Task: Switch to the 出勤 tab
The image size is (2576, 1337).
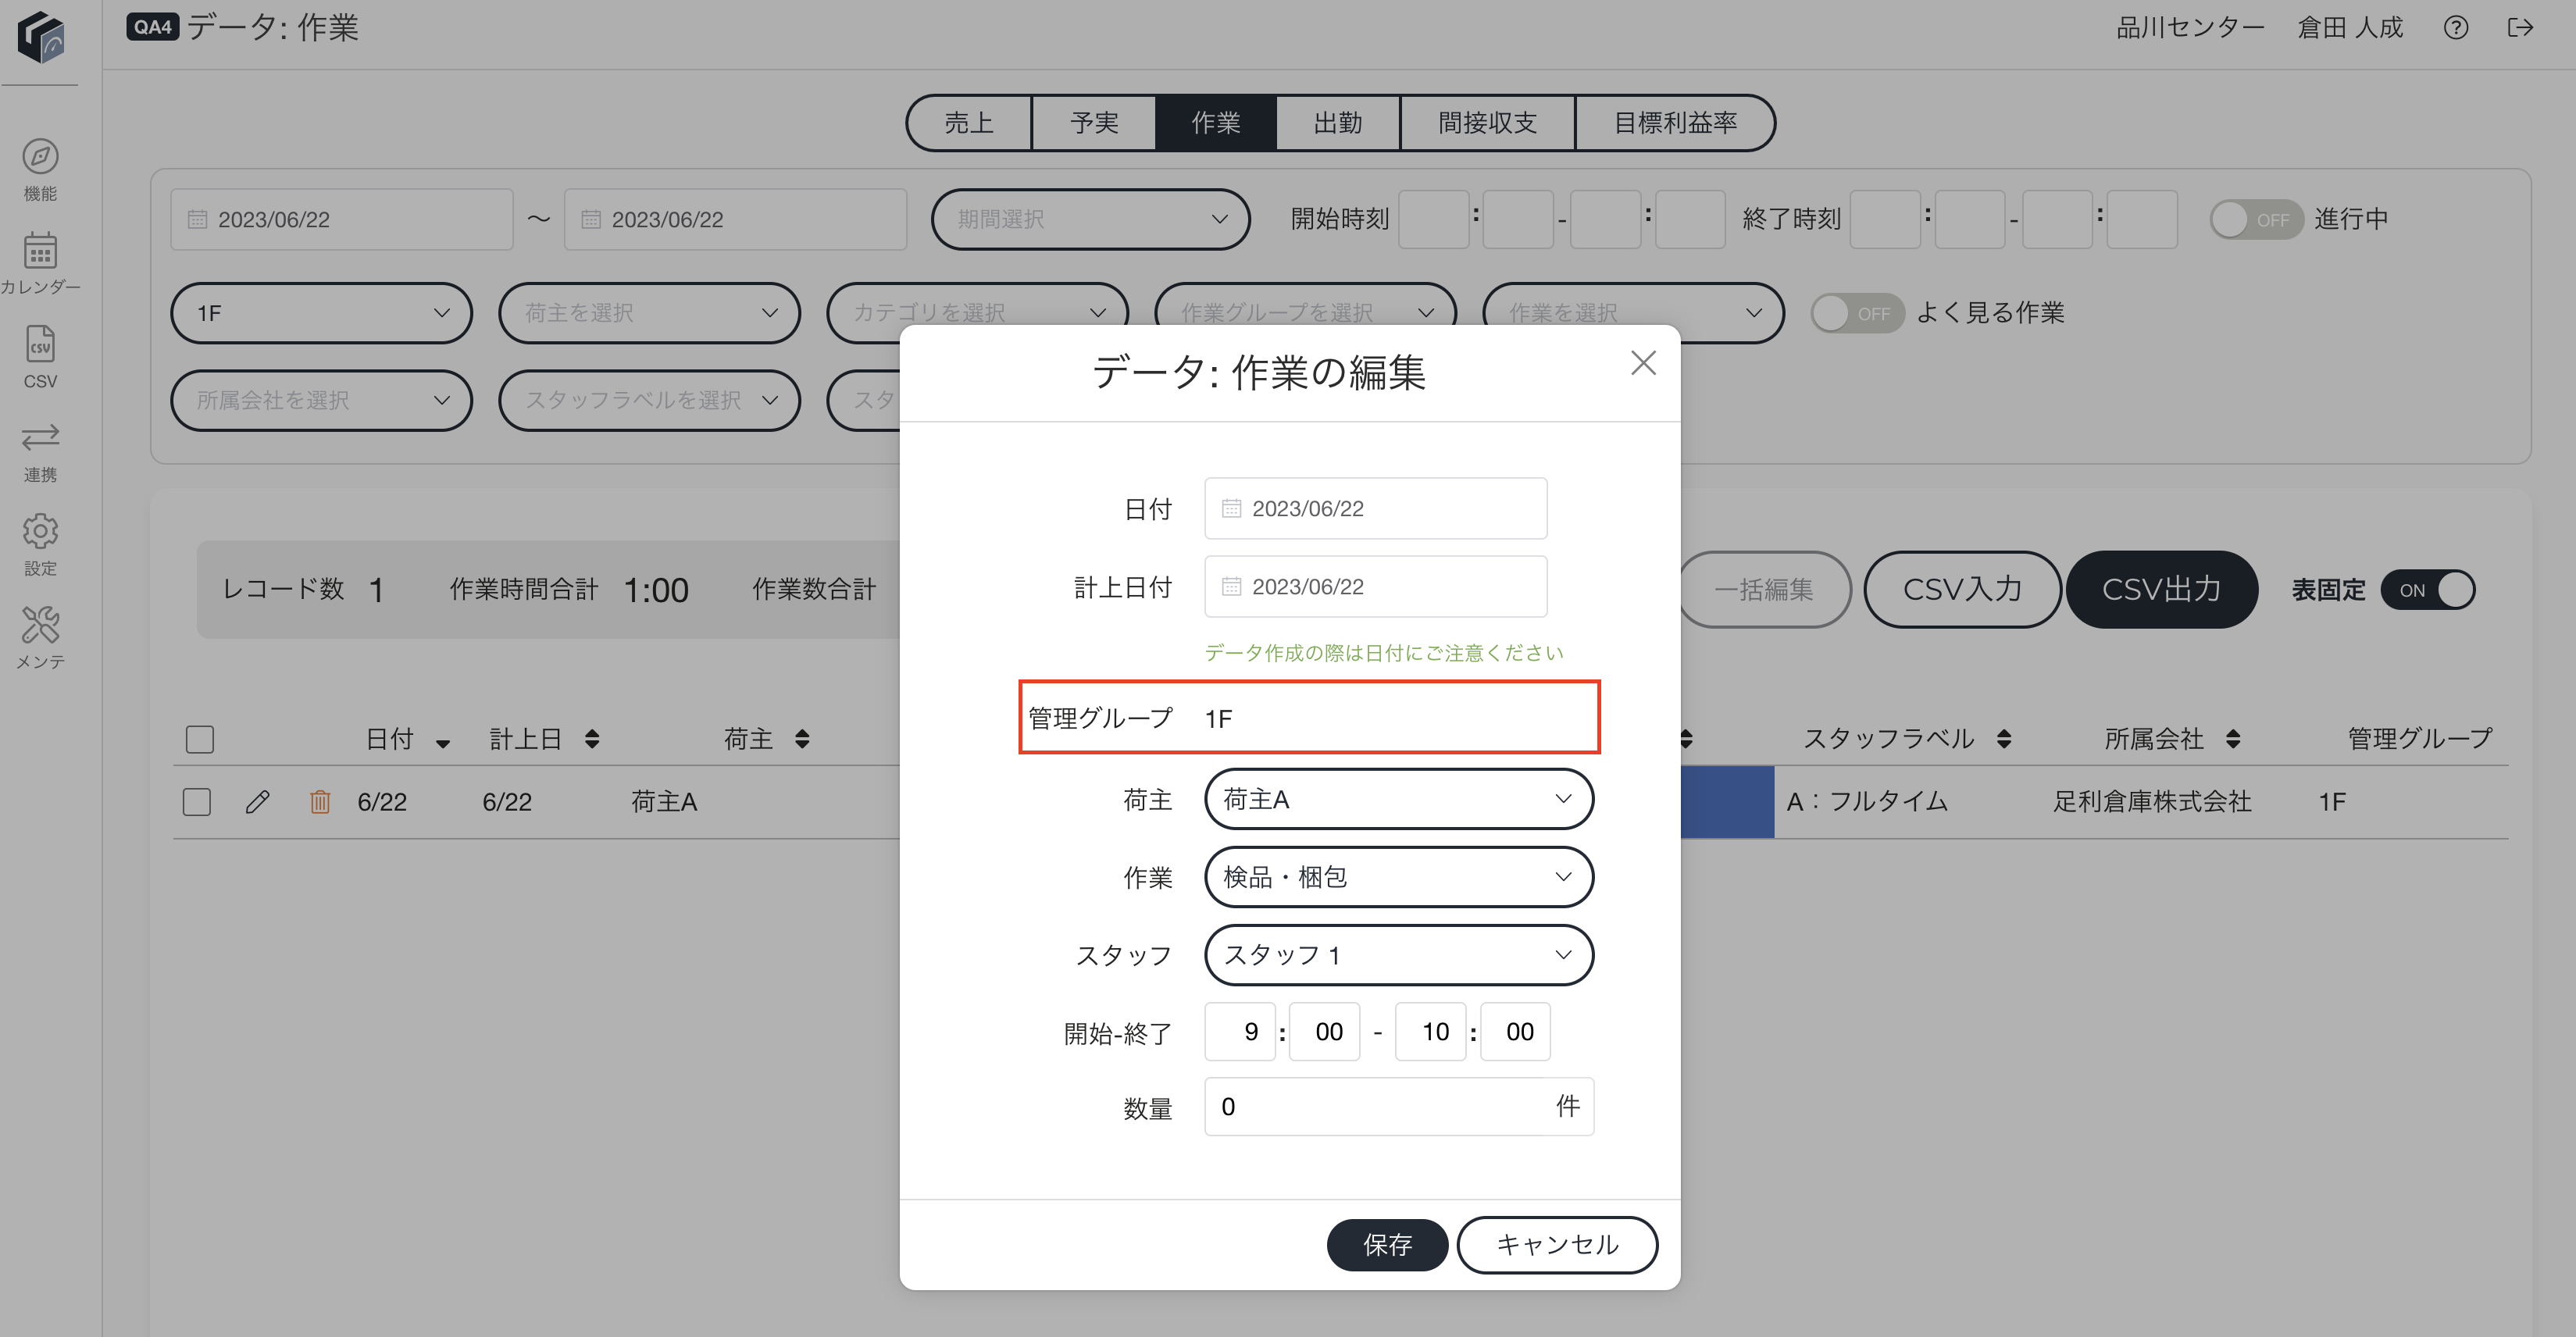Action: [x=1338, y=123]
